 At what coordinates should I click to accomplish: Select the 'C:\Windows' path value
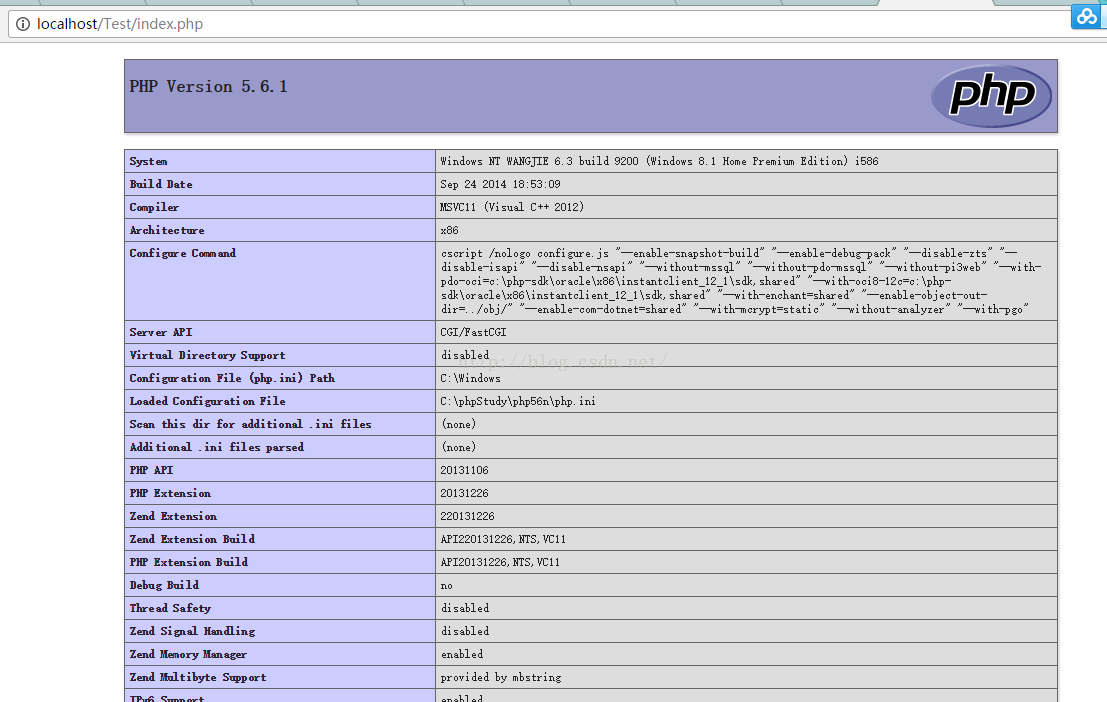[470, 379]
